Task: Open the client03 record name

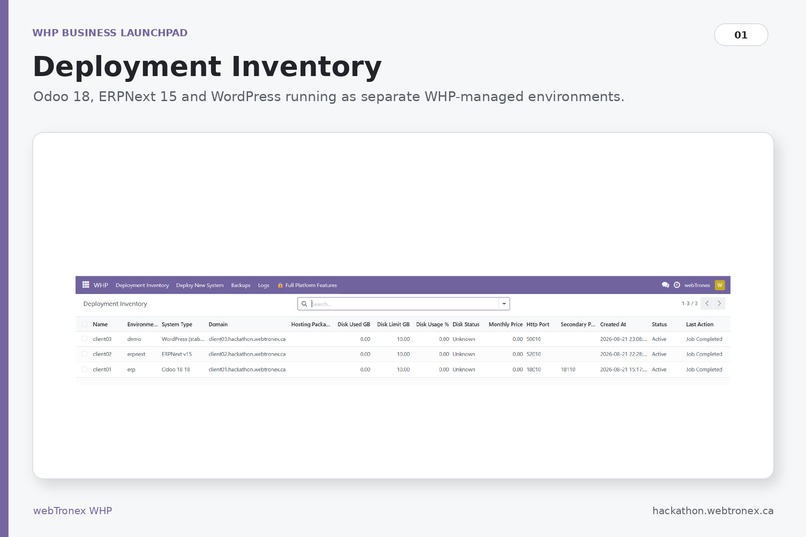Action: pyautogui.click(x=102, y=339)
